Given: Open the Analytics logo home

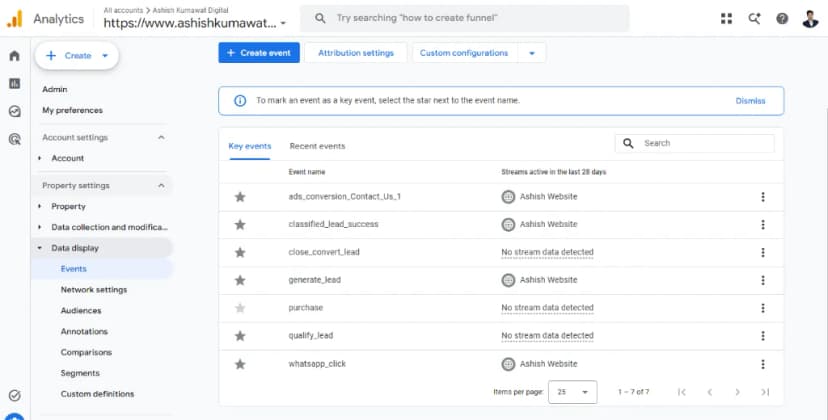Looking at the screenshot, I should pos(15,18).
